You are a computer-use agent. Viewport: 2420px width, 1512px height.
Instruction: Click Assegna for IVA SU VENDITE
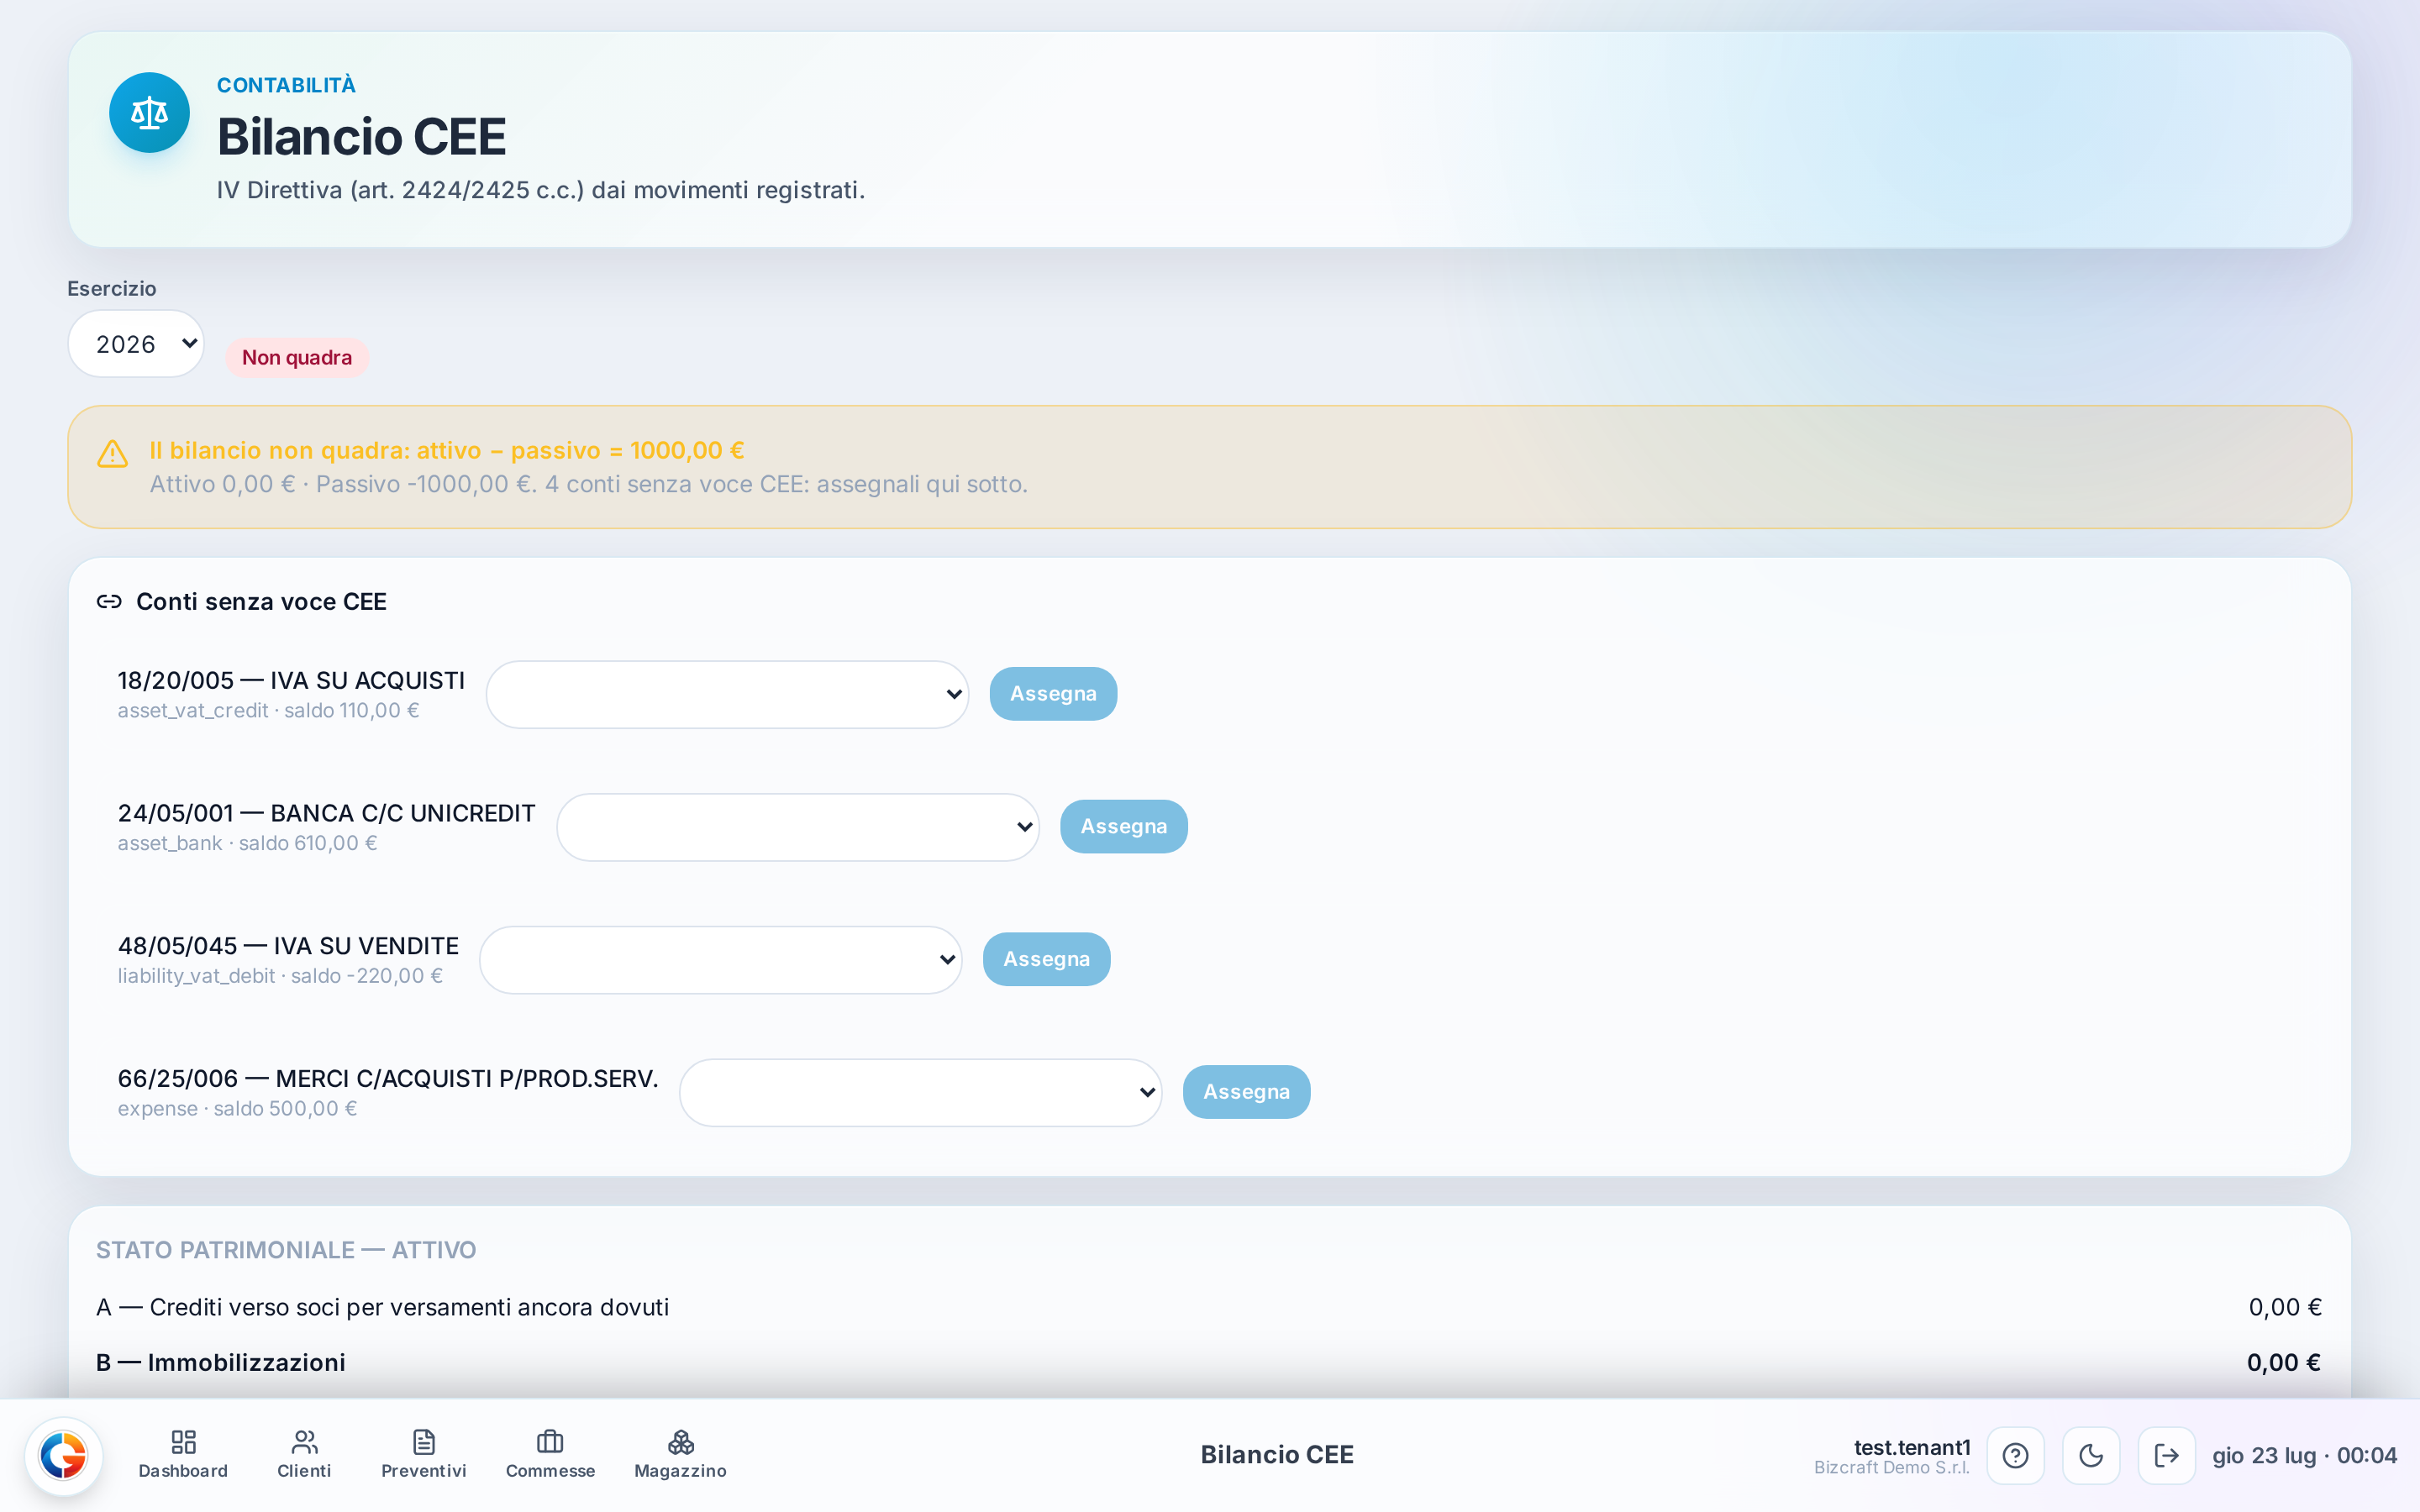pos(1047,960)
